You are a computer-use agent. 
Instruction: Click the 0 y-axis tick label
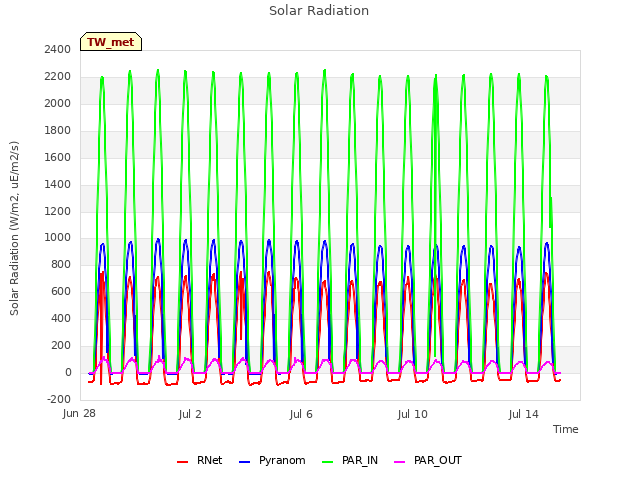(x=68, y=372)
